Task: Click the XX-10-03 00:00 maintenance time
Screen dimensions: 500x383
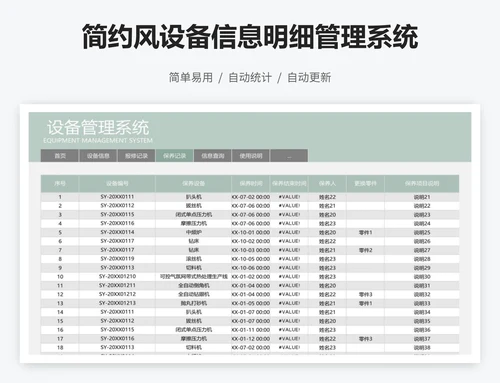Action: (251, 250)
